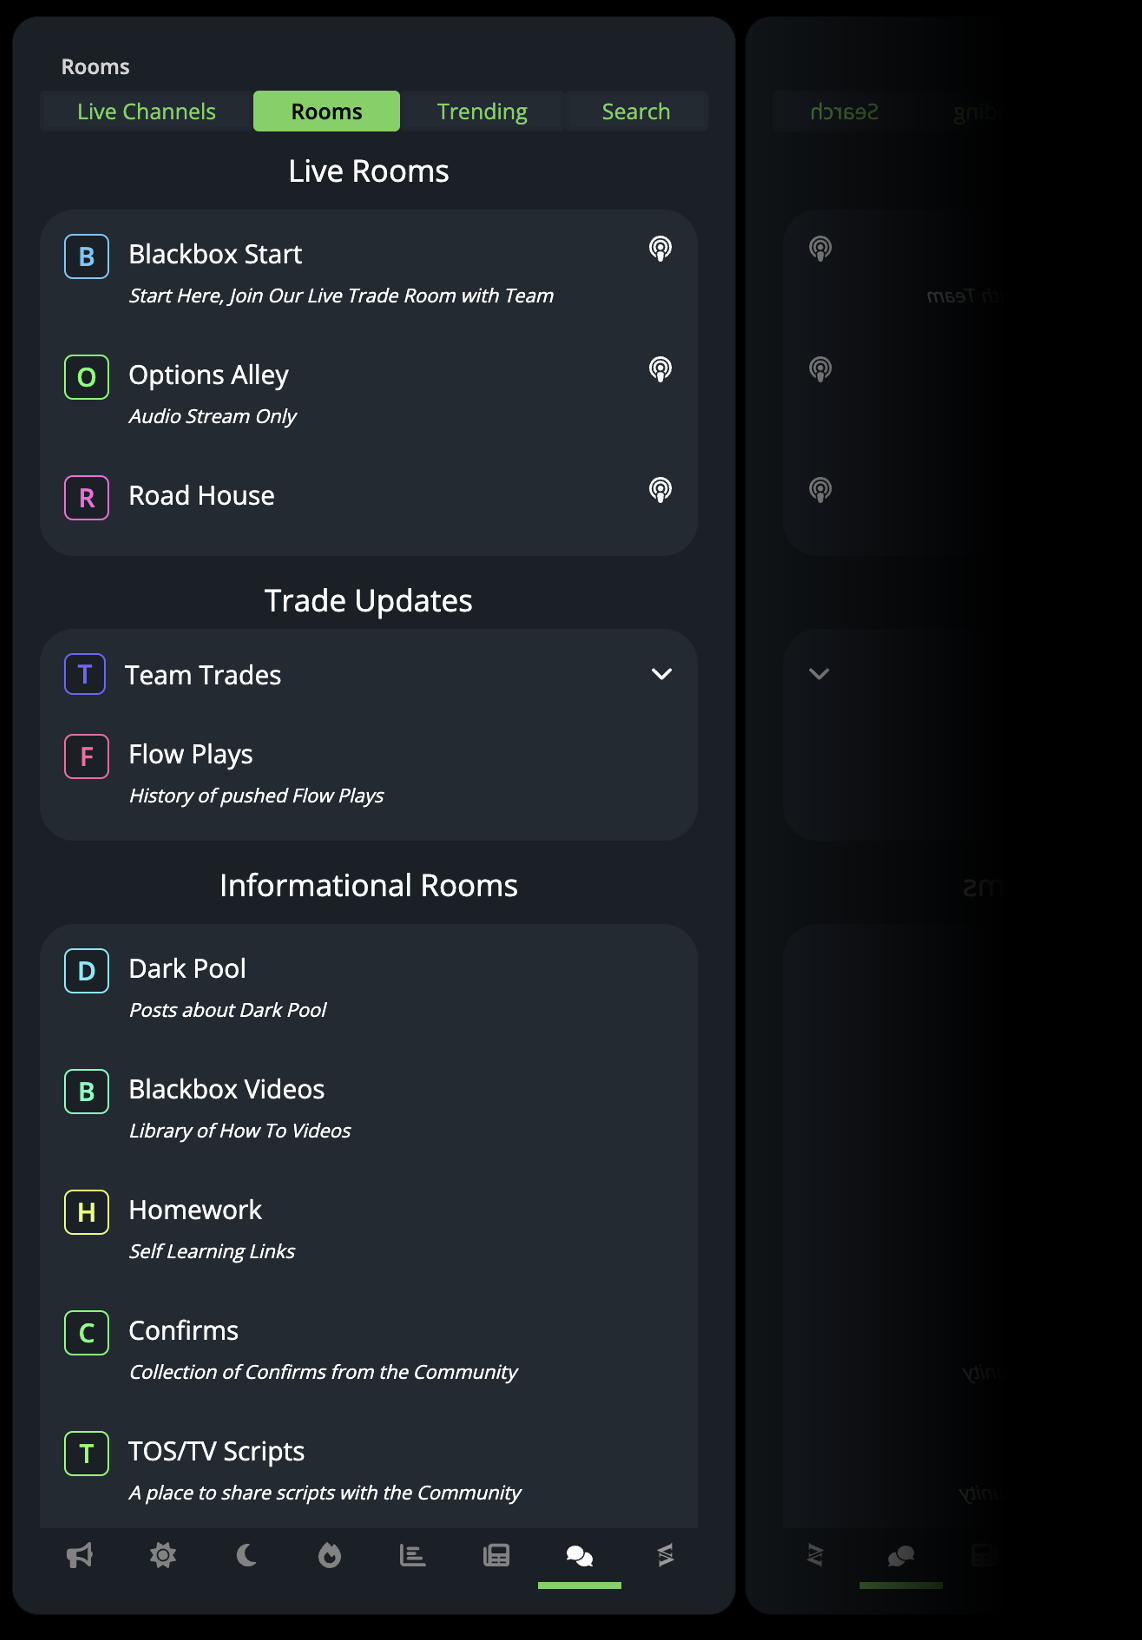Viewport: 1142px width, 1640px height.
Task: Expand the Team Trades chevron
Action: pos(661,674)
